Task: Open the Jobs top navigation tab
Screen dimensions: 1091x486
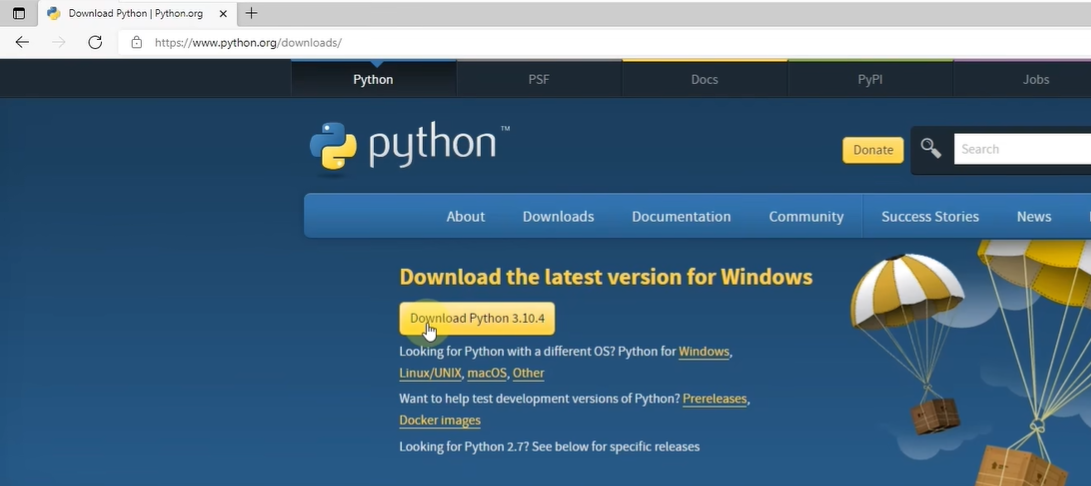Action: pyautogui.click(x=1035, y=79)
